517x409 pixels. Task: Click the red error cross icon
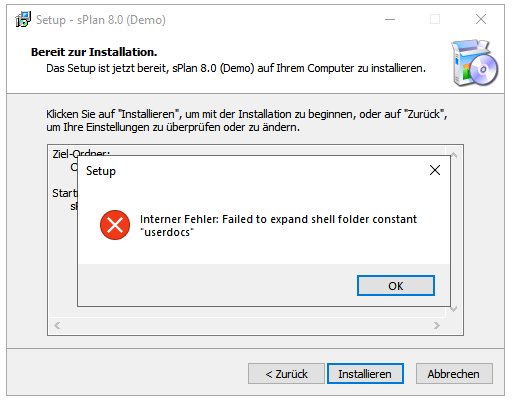(115, 225)
